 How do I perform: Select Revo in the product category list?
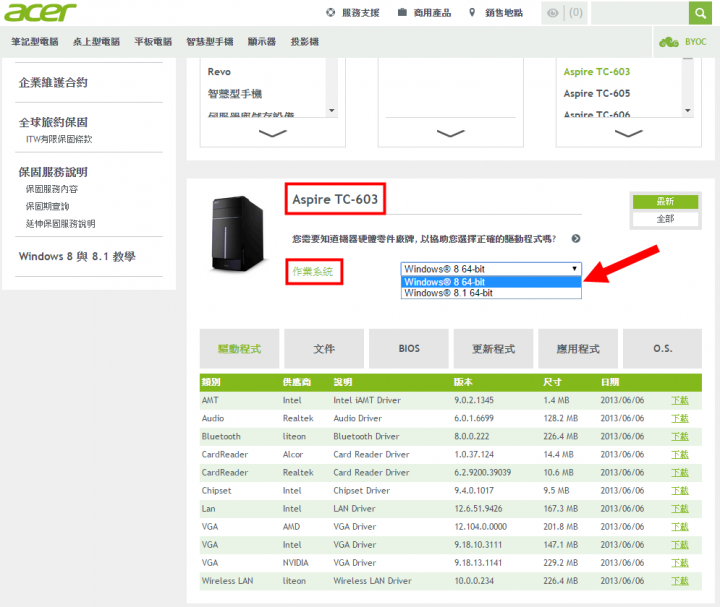pos(219,72)
